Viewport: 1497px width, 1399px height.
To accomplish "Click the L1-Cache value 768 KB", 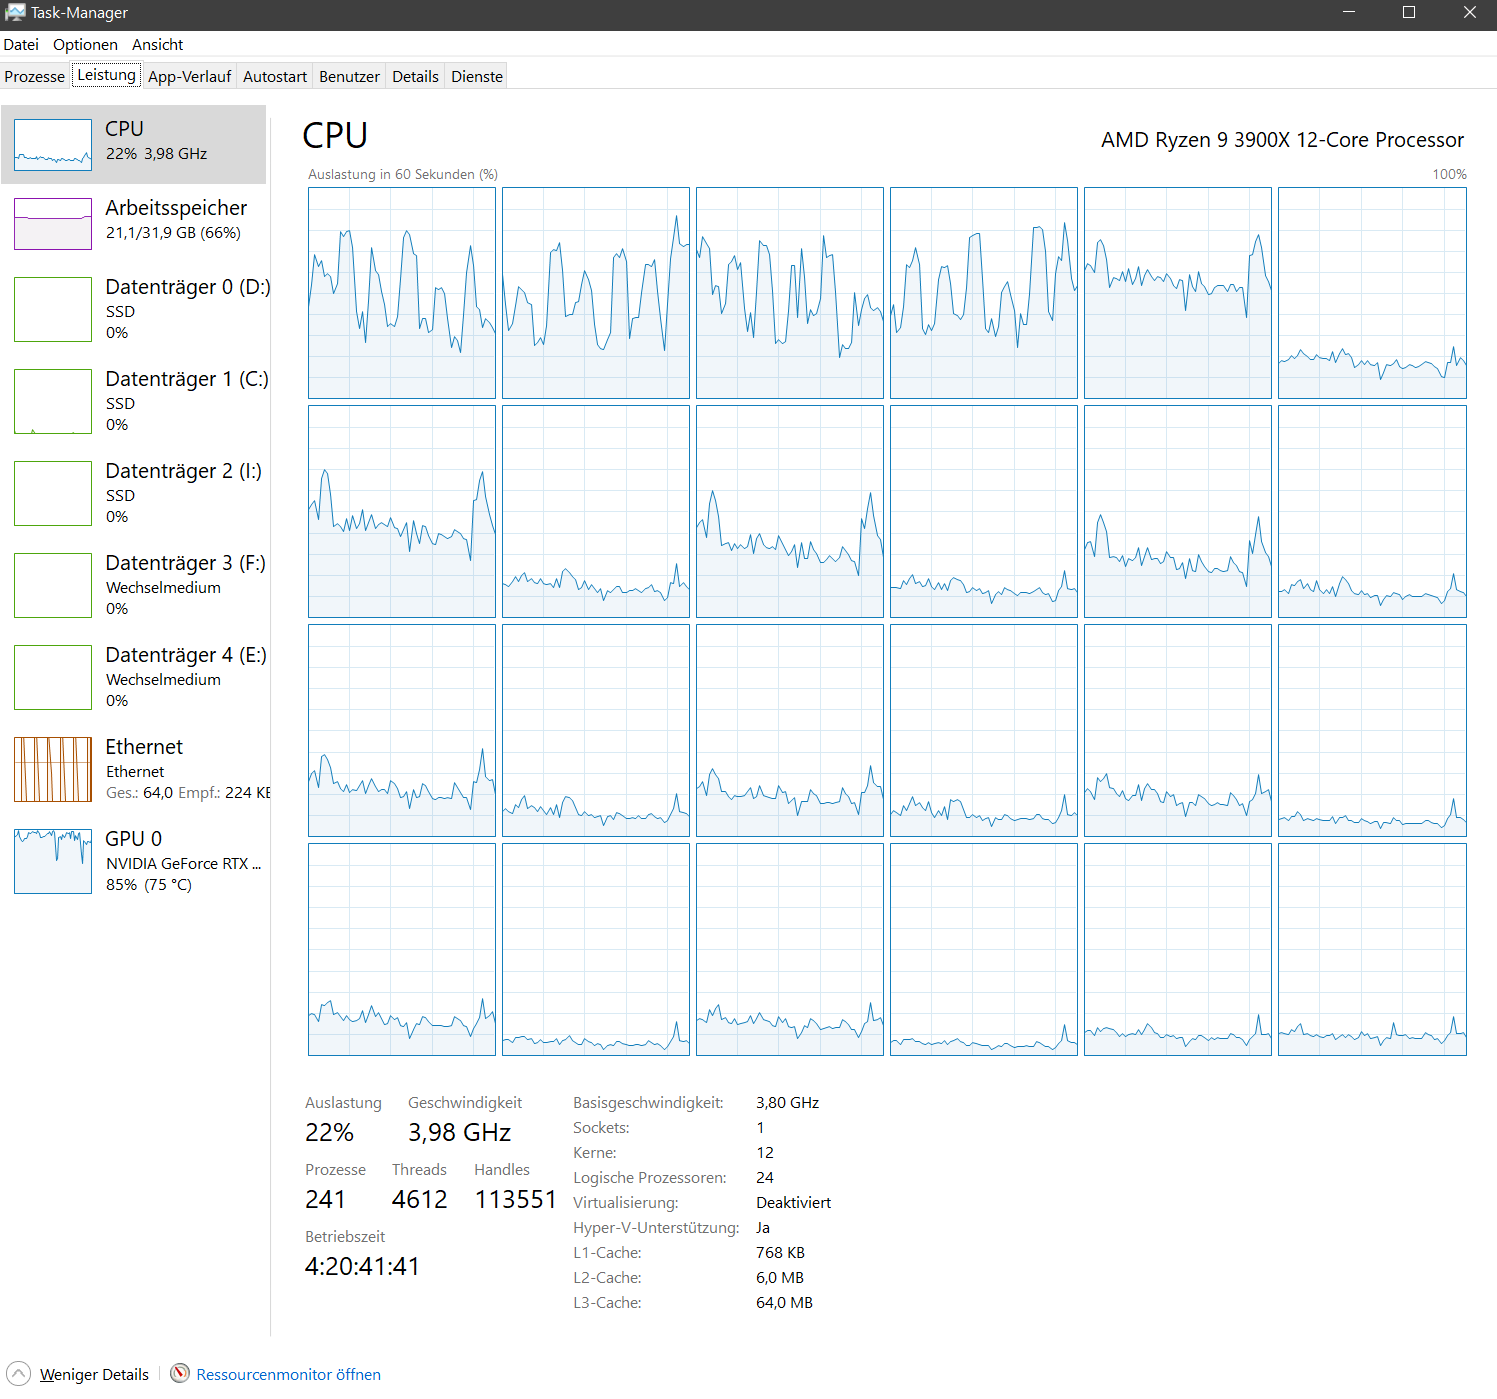I will (x=780, y=1252).
